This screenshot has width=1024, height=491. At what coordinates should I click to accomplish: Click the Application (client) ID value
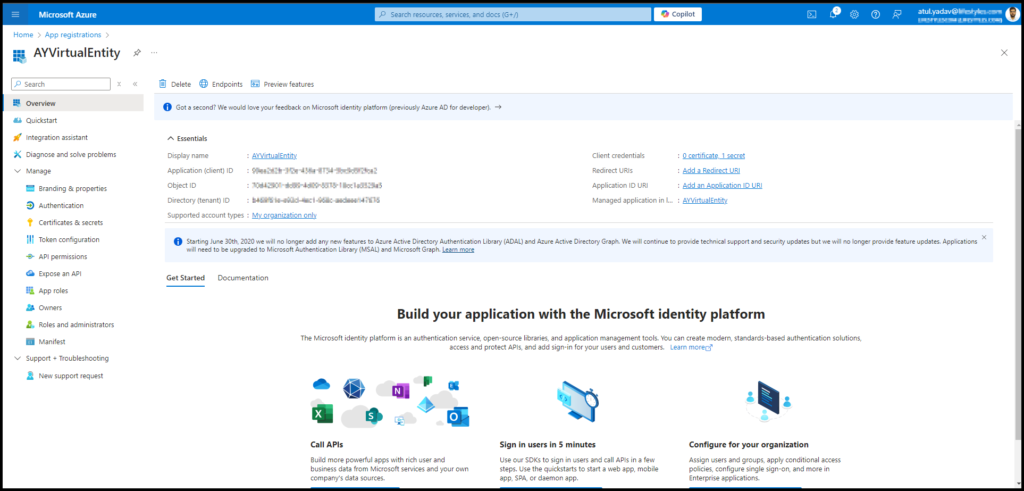pos(315,170)
